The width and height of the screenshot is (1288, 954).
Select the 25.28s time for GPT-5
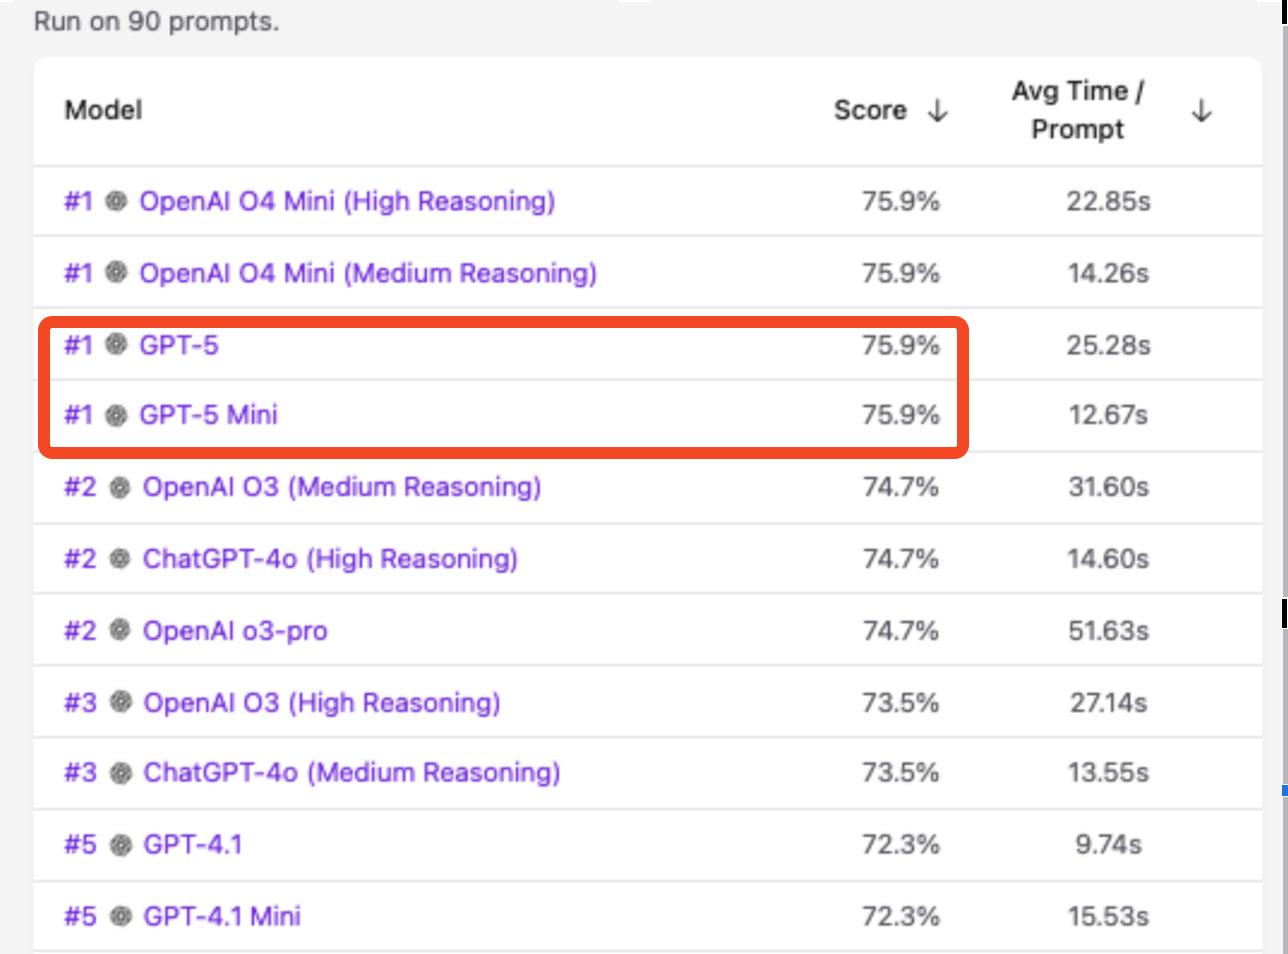point(1108,345)
